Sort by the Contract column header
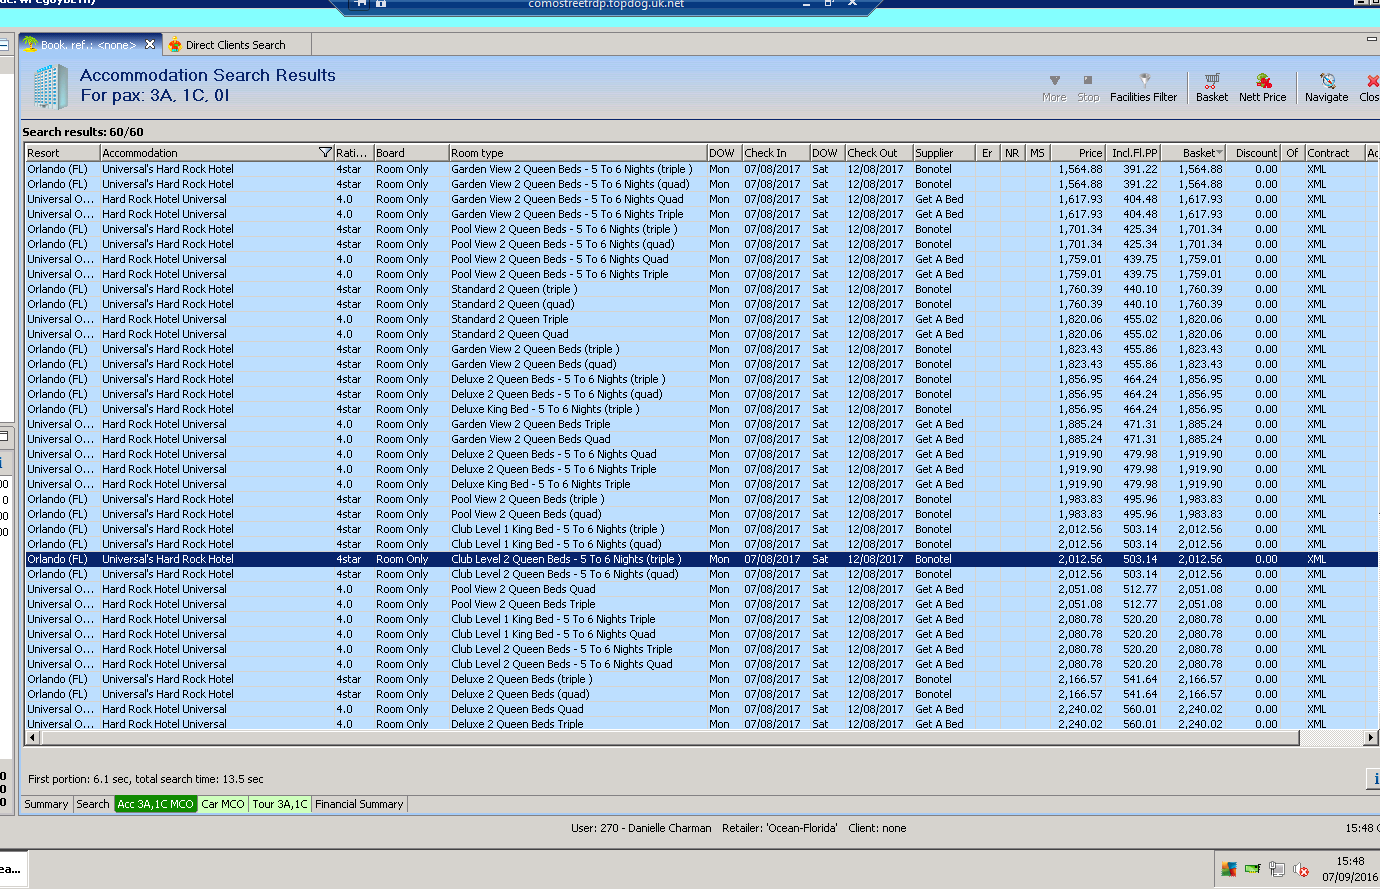1380x889 pixels. pyautogui.click(x=1334, y=153)
